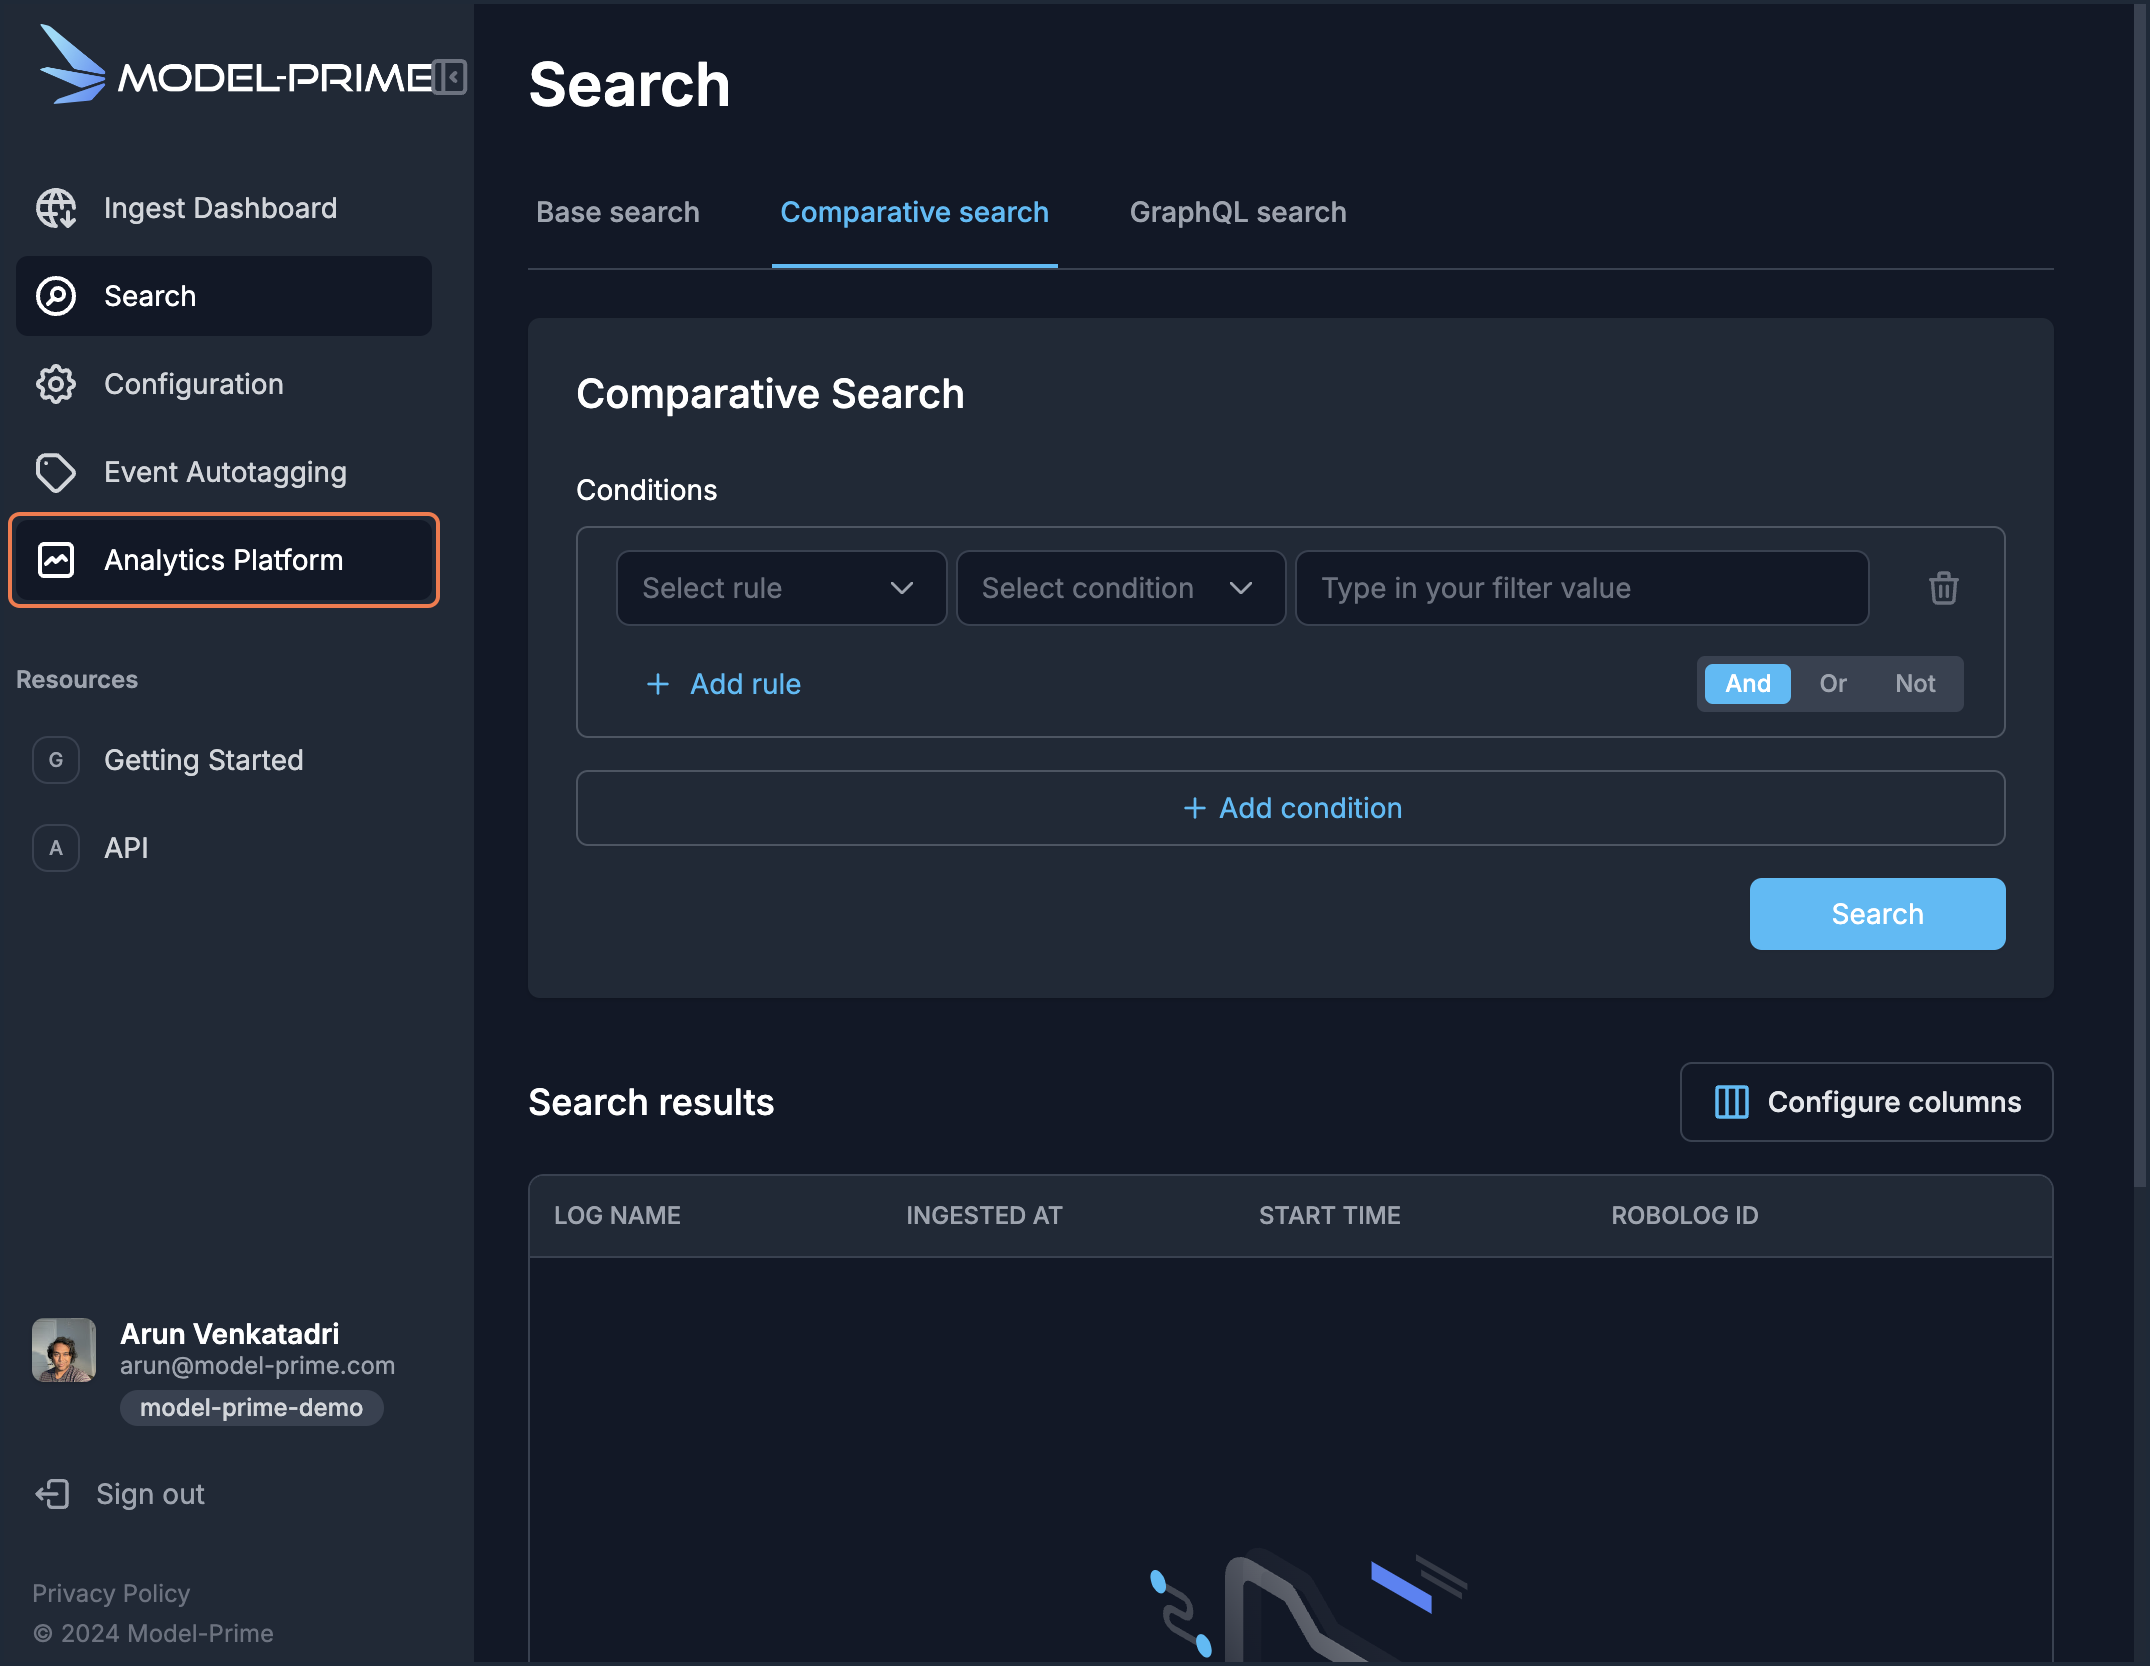Click Add rule
Viewport: 2150px width, 1666px height.
tap(723, 684)
